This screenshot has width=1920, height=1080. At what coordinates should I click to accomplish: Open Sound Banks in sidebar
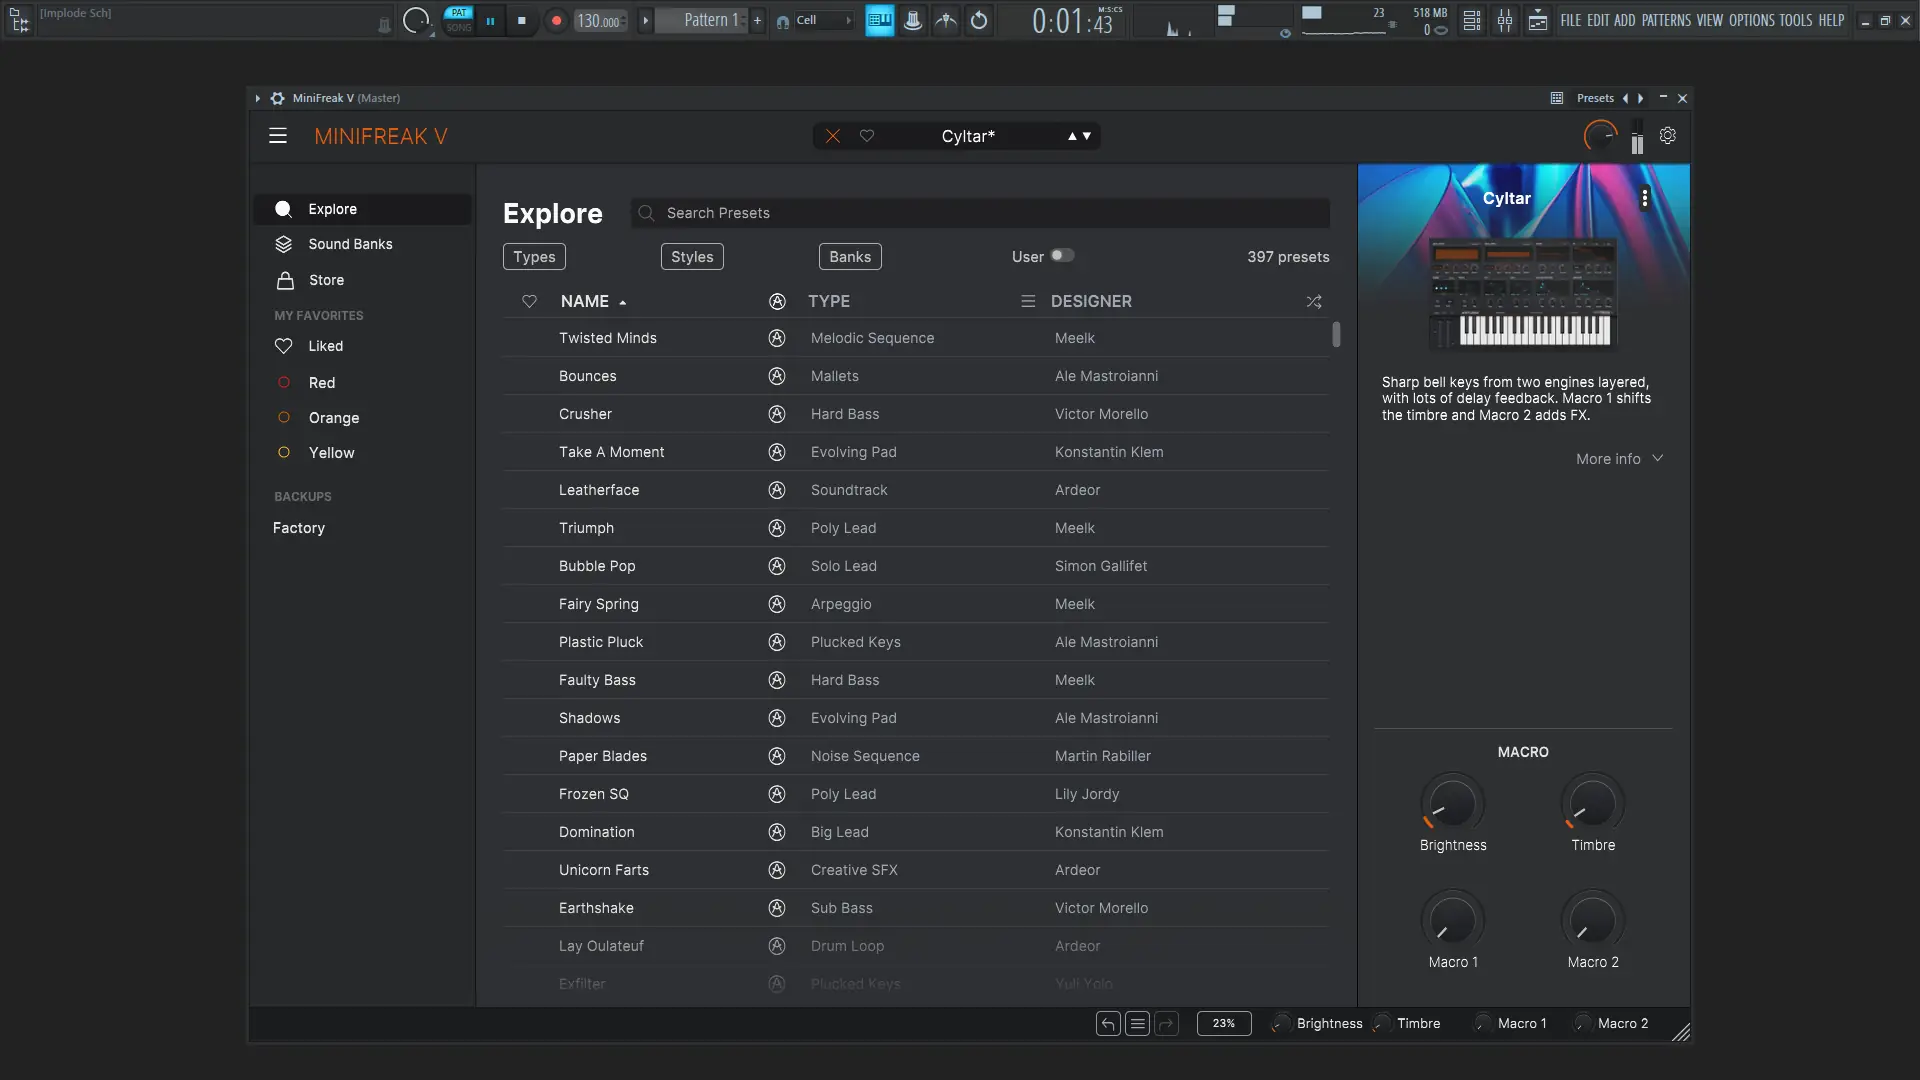350,244
